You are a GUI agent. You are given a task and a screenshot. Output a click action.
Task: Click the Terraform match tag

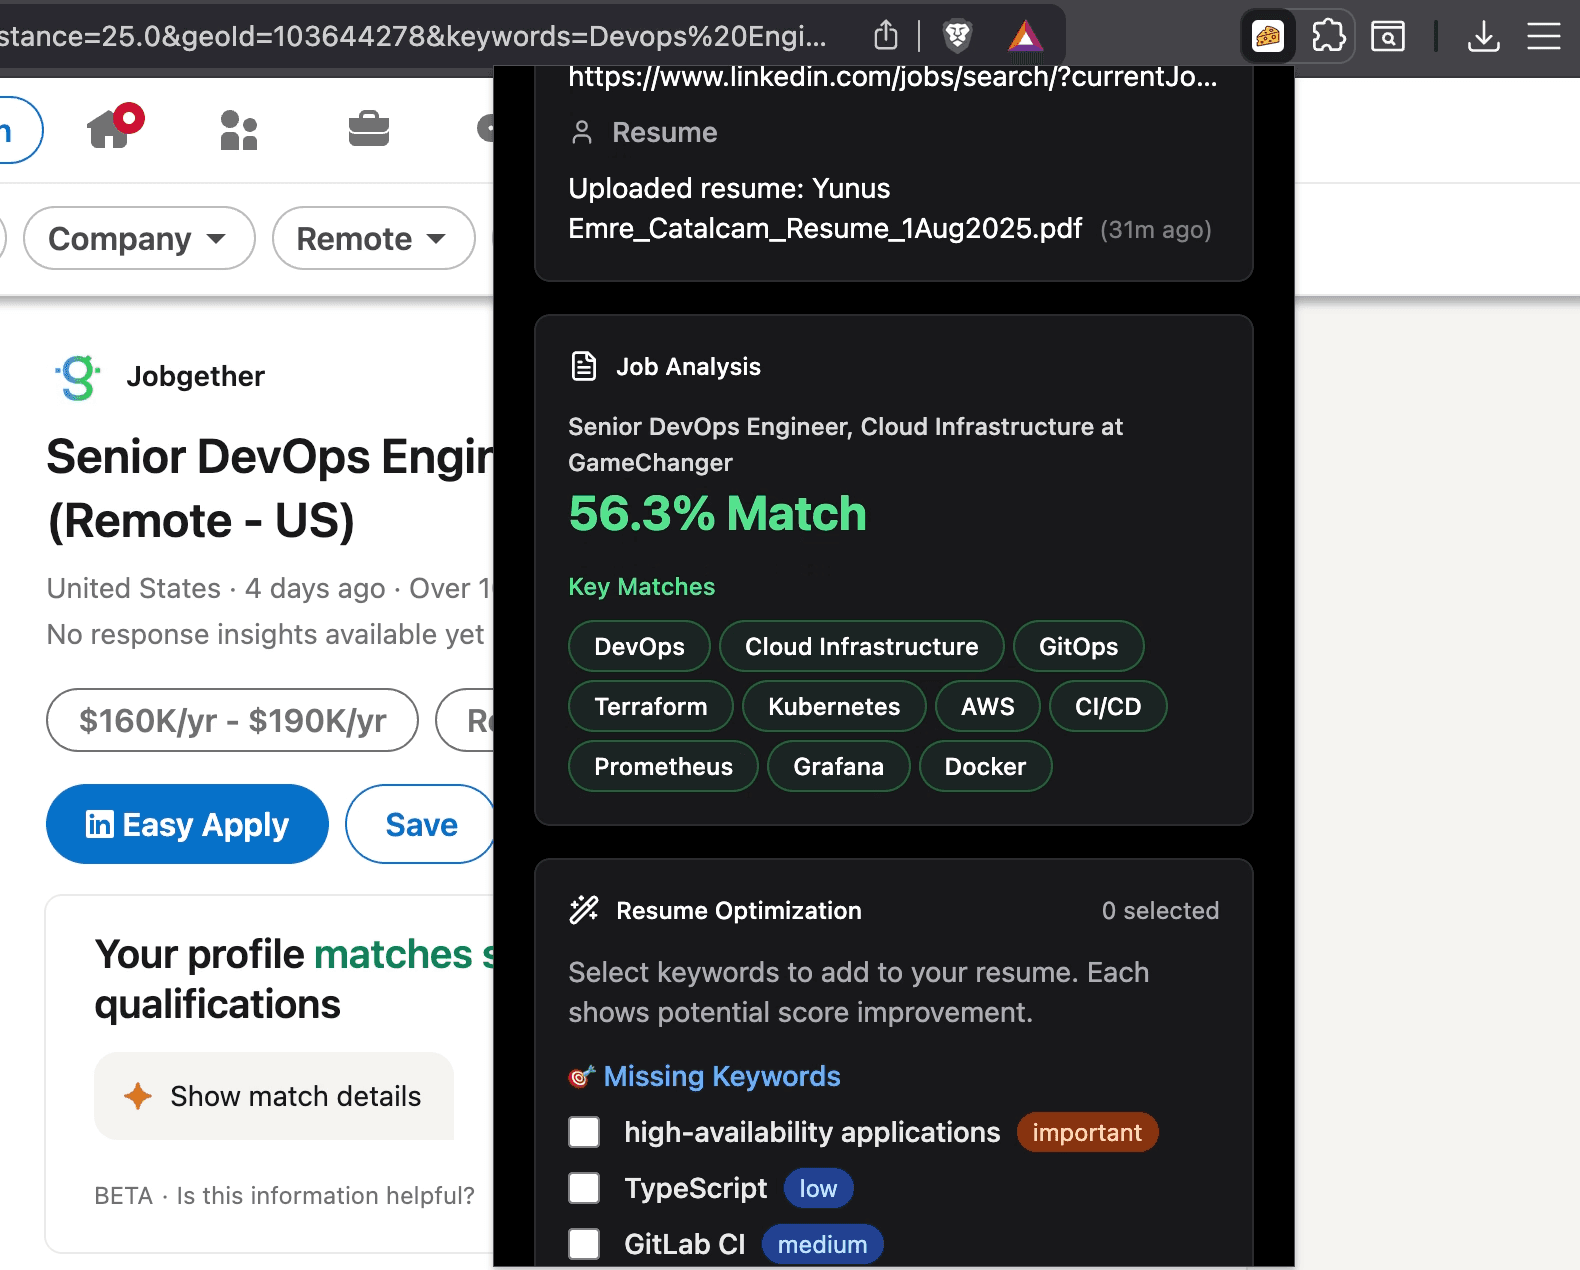[650, 706]
